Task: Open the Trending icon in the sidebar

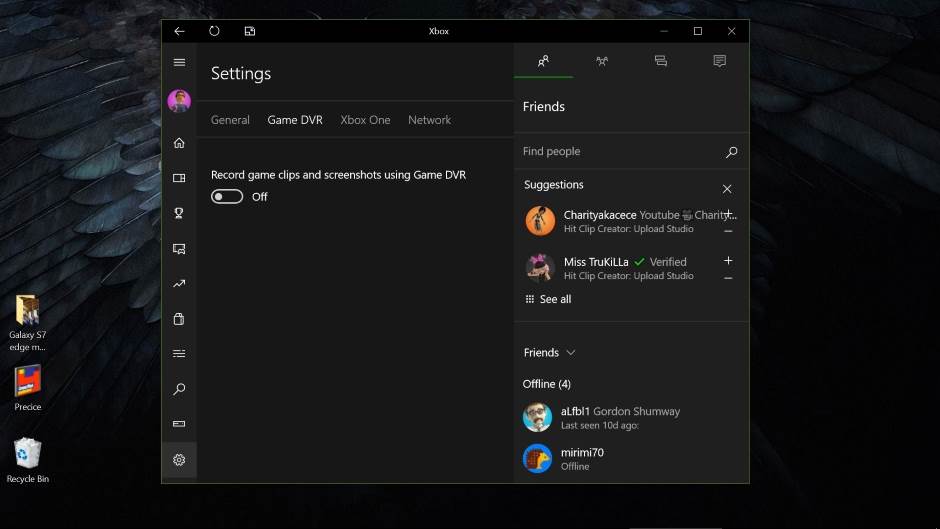Action: [179, 284]
